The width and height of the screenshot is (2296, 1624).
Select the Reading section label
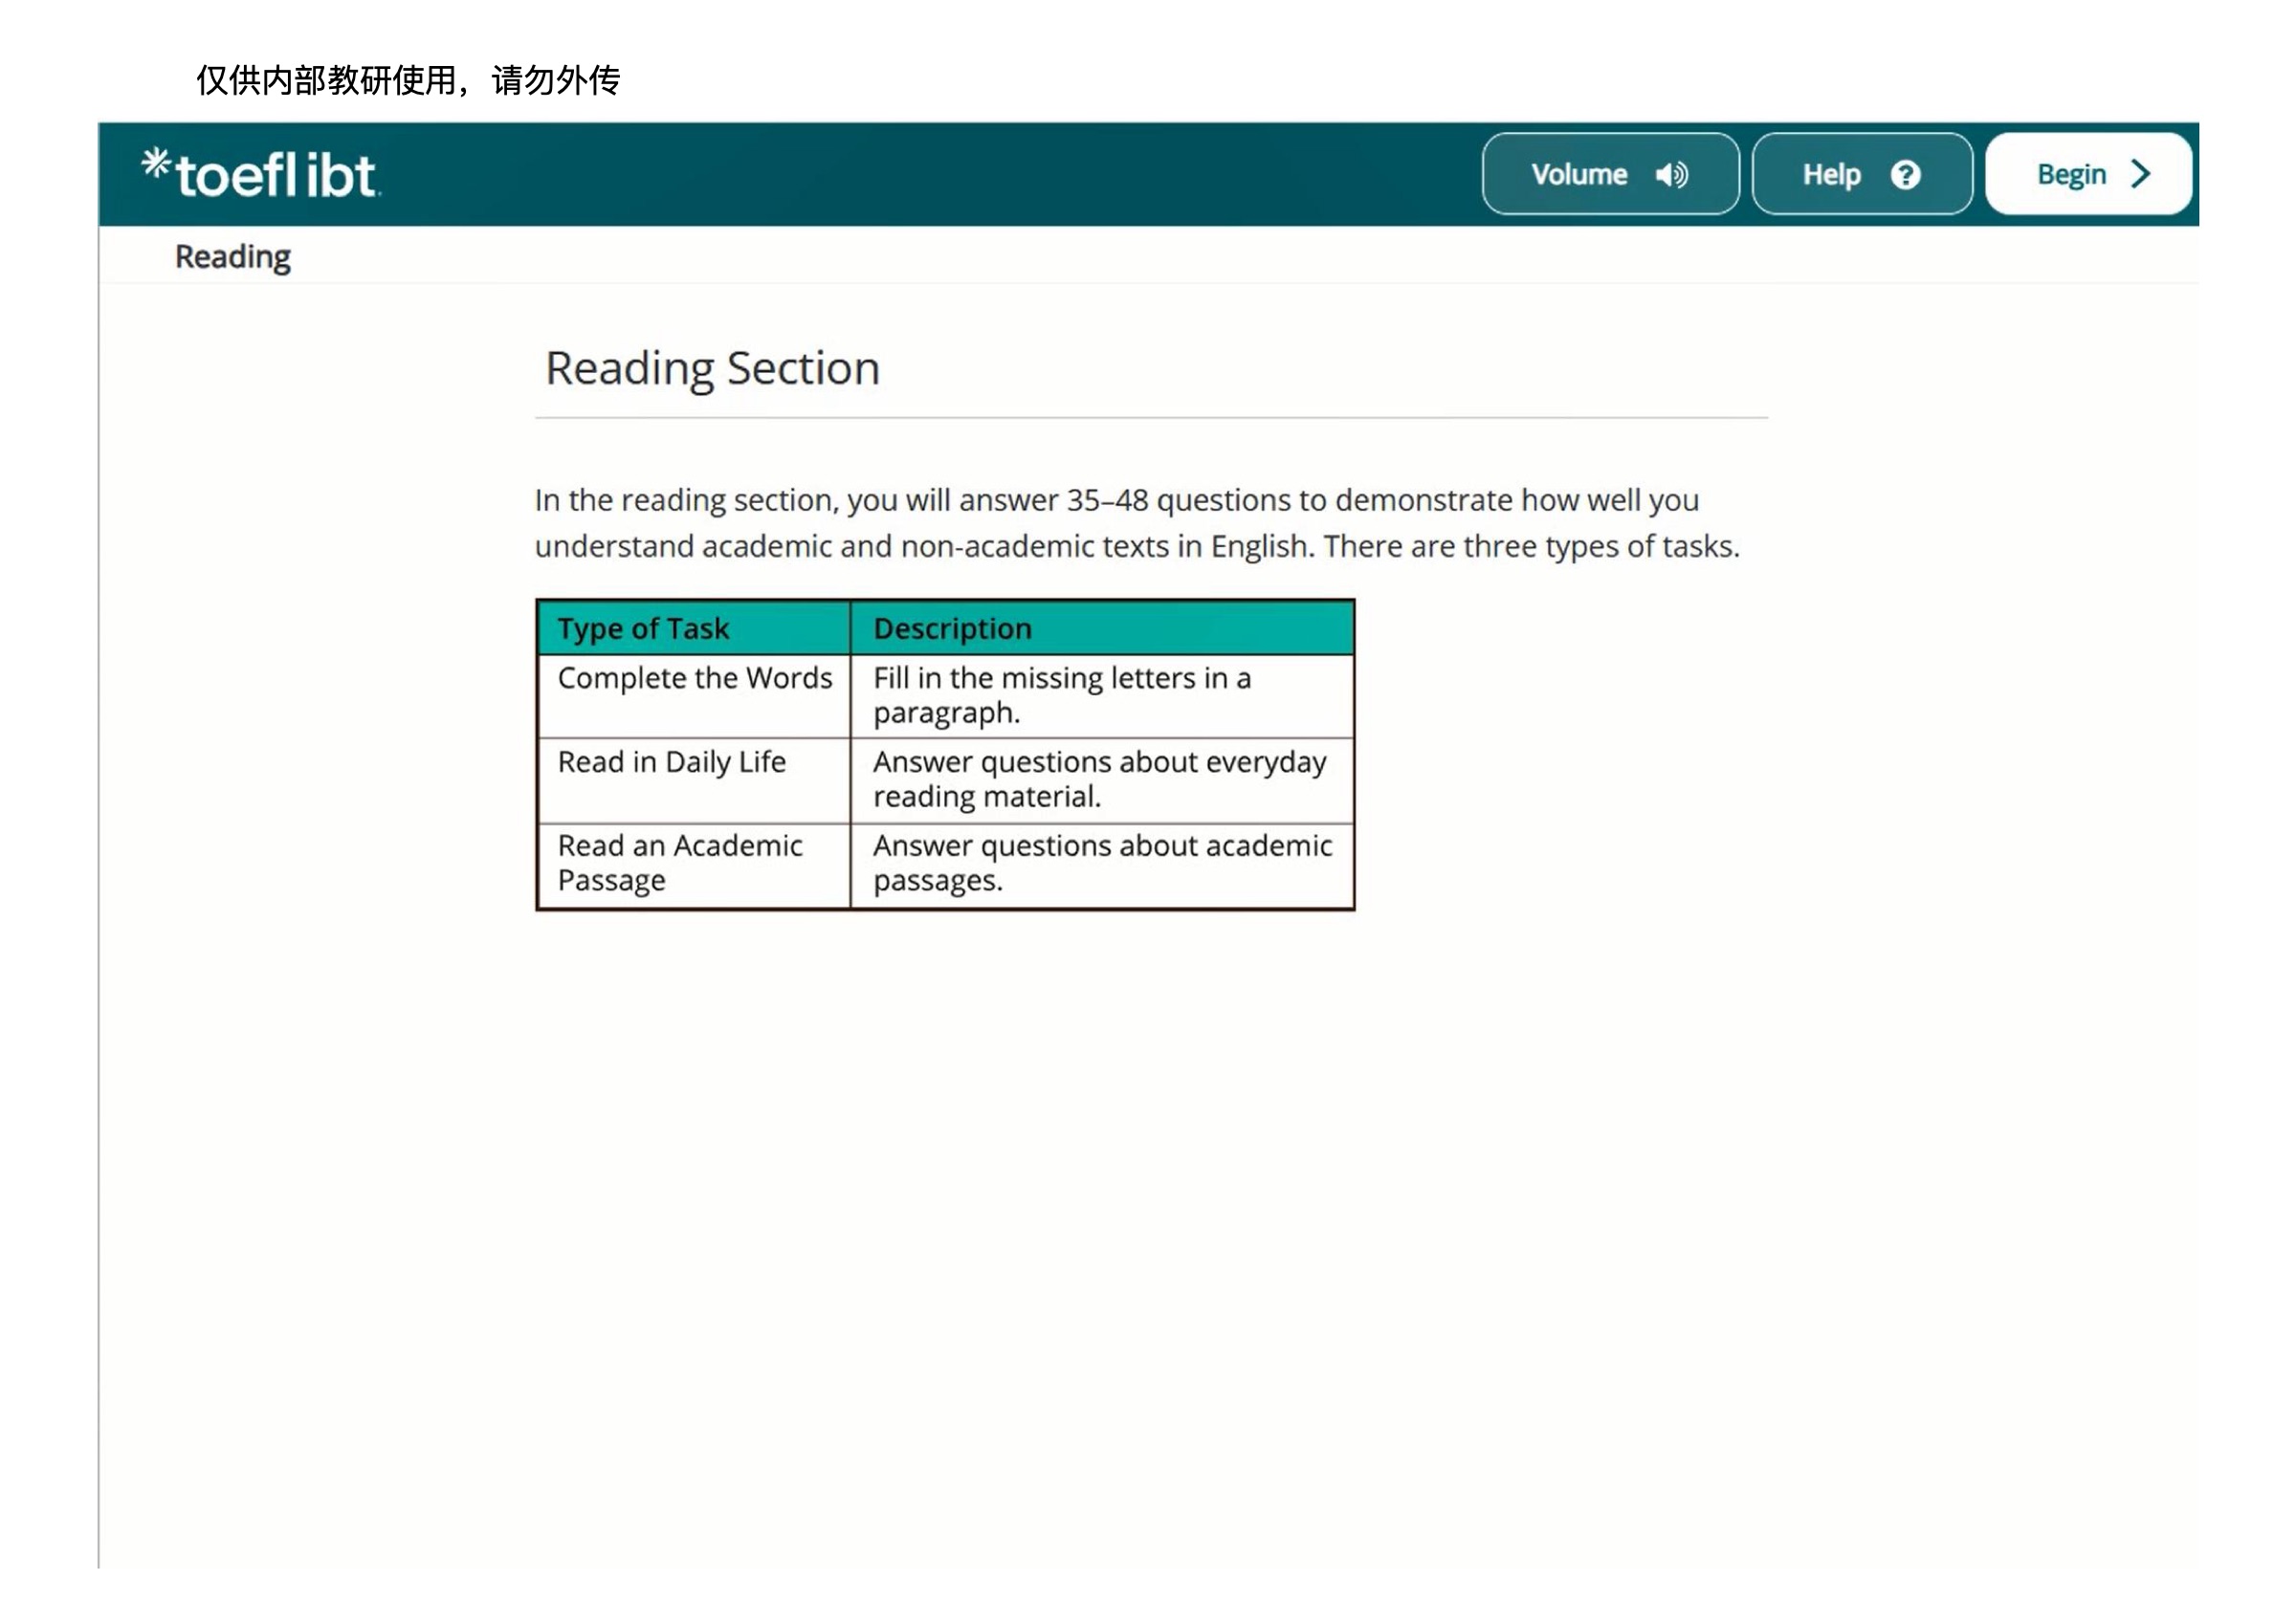click(x=233, y=257)
